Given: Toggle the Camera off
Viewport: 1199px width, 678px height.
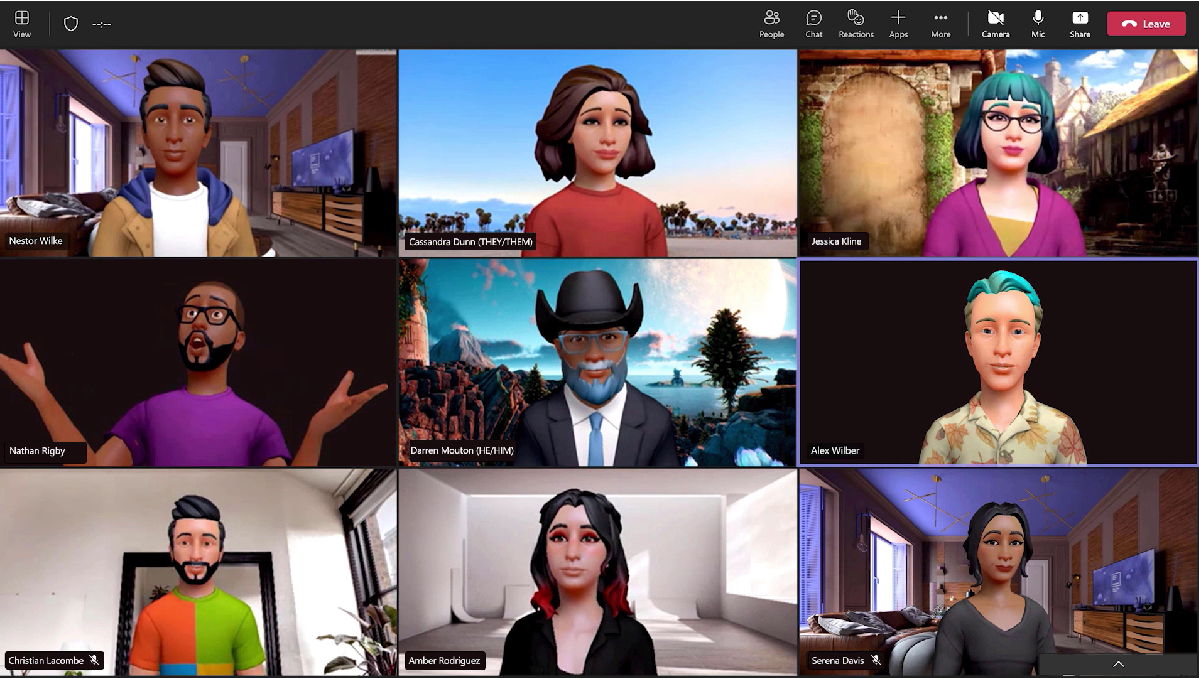Looking at the screenshot, I should click(x=995, y=23).
